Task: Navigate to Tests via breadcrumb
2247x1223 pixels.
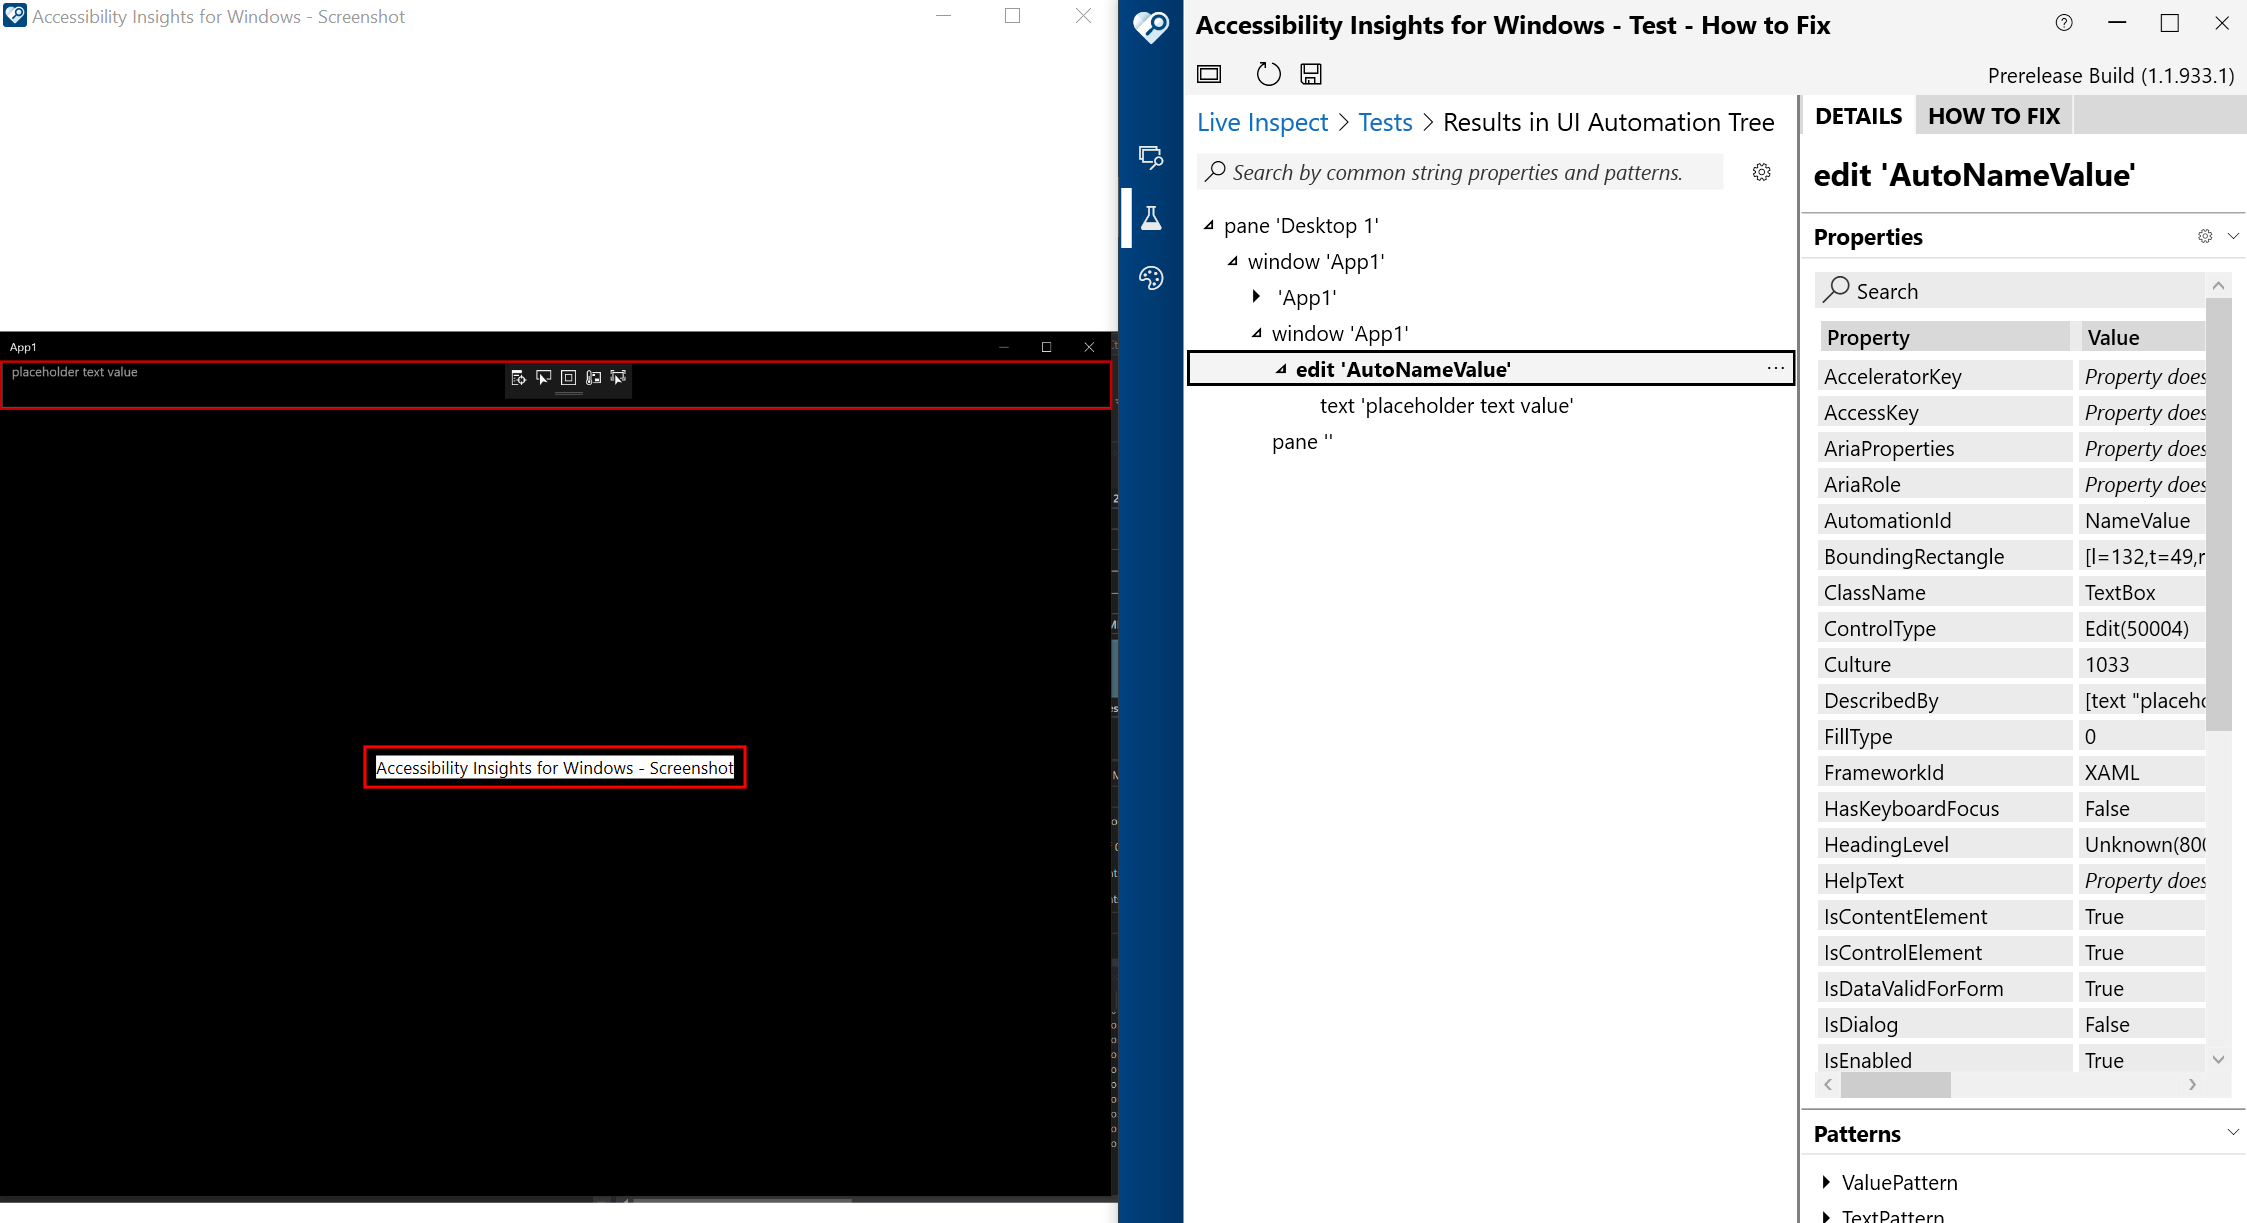Action: tap(1385, 122)
